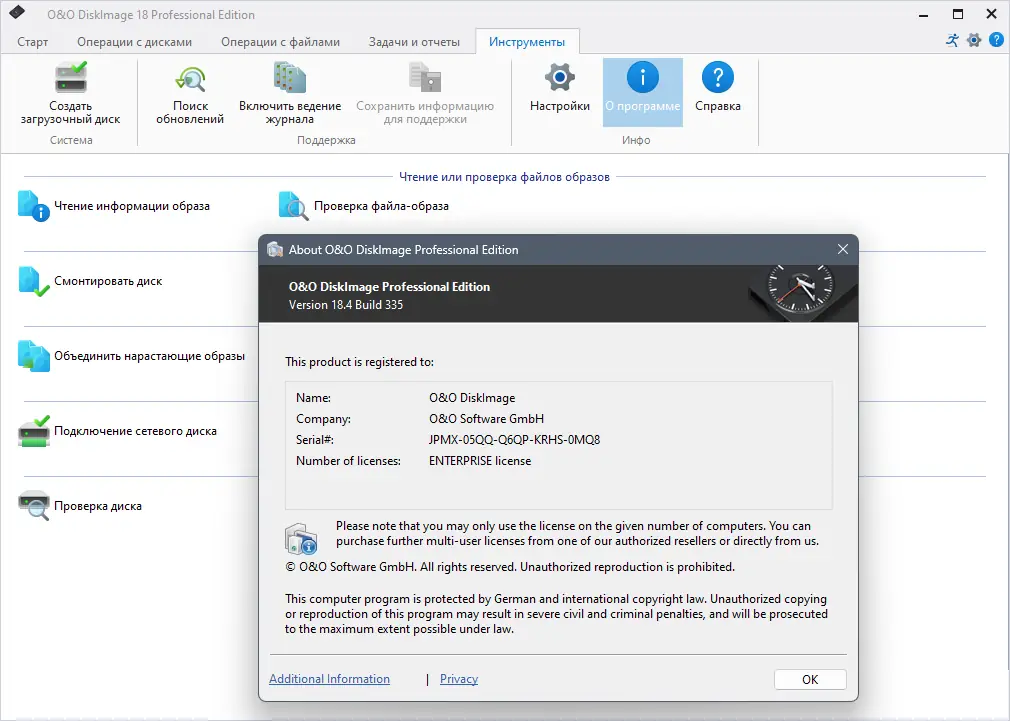
Task: Maximize the main DiskImage window
Action: point(958,14)
